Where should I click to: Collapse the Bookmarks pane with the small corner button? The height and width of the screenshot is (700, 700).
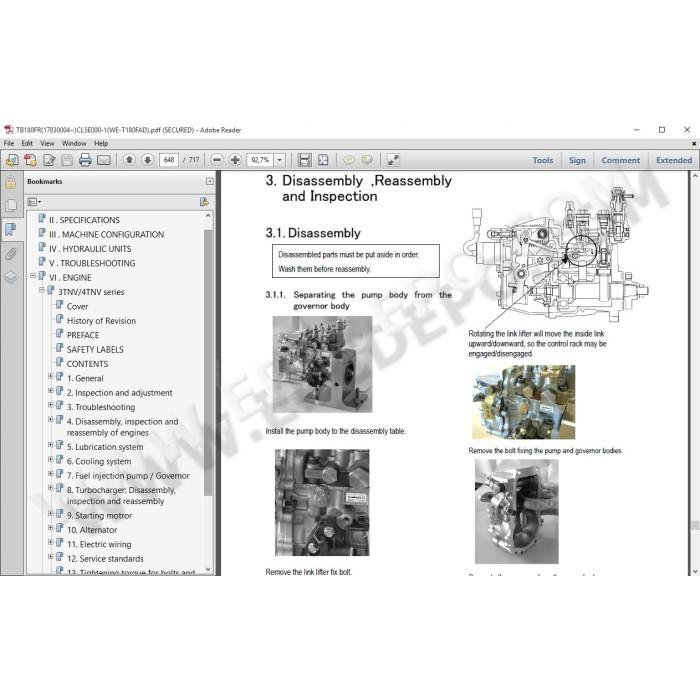[209, 181]
